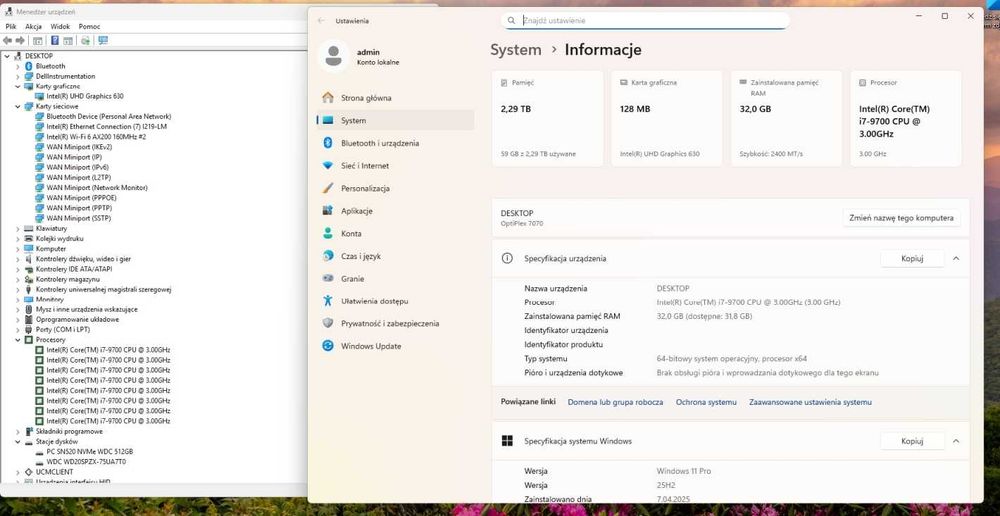Click Zmień nazwę tego komputera button
This screenshot has width=1000, height=516.
[x=902, y=217]
